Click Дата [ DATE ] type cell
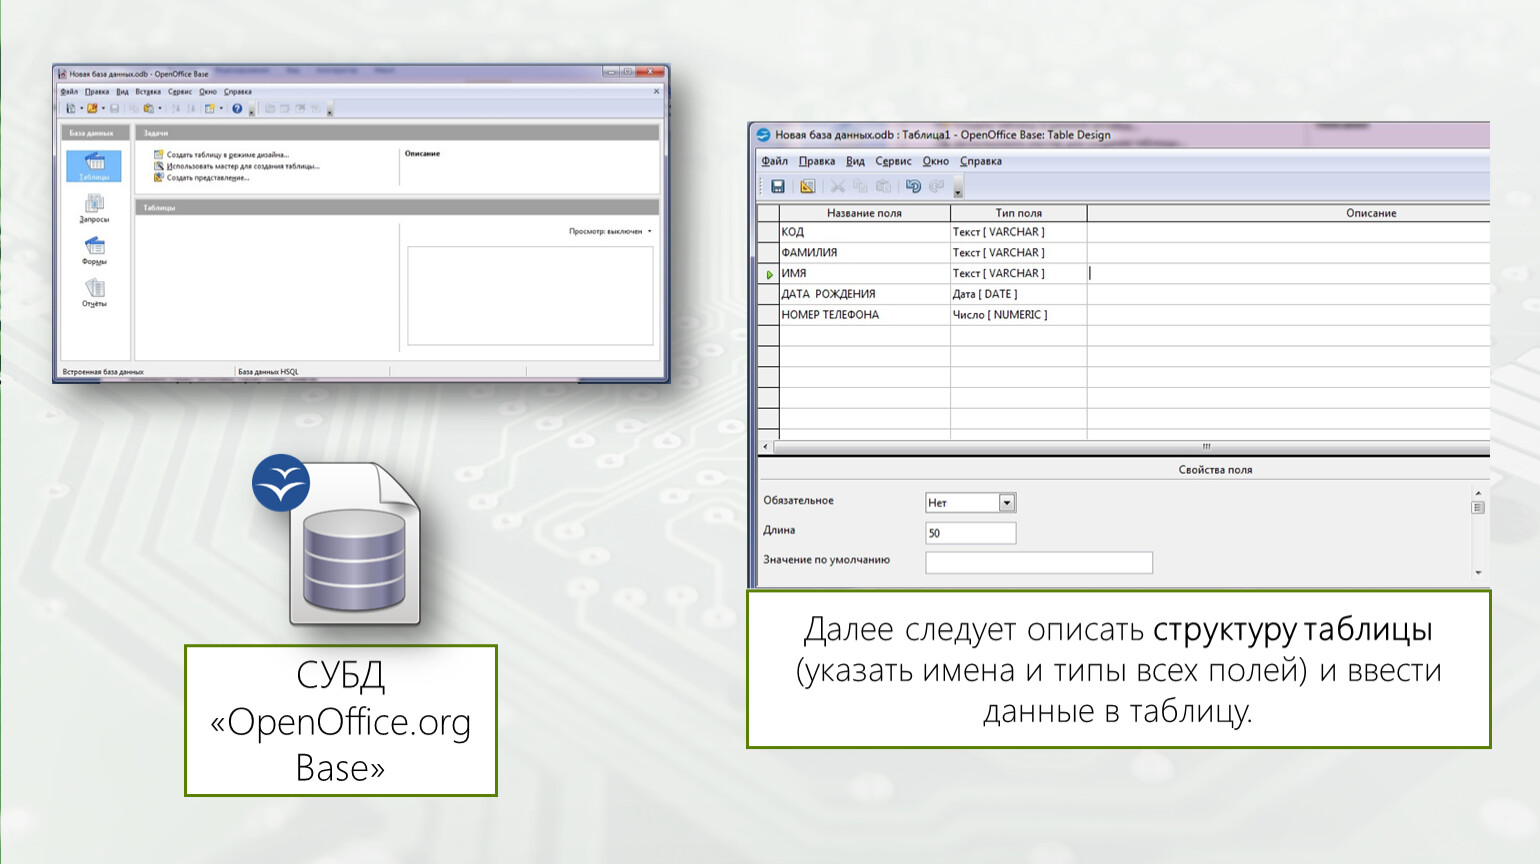The width and height of the screenshot is (1540, 864). [1018, 294]
